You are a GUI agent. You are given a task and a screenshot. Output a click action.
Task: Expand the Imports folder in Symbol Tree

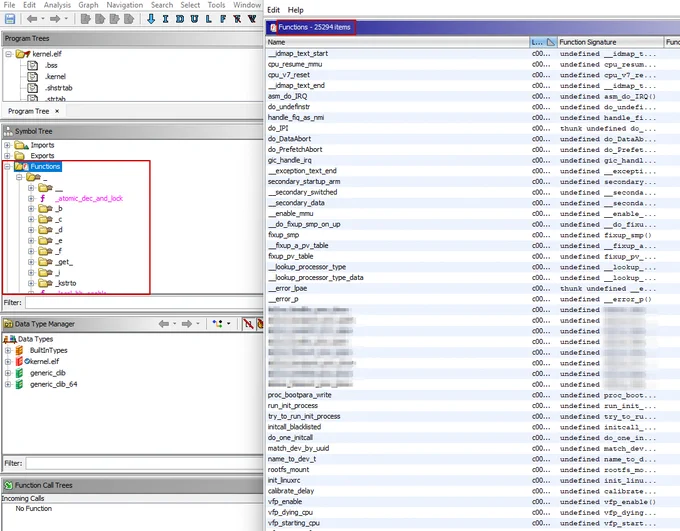pos(7,145)
